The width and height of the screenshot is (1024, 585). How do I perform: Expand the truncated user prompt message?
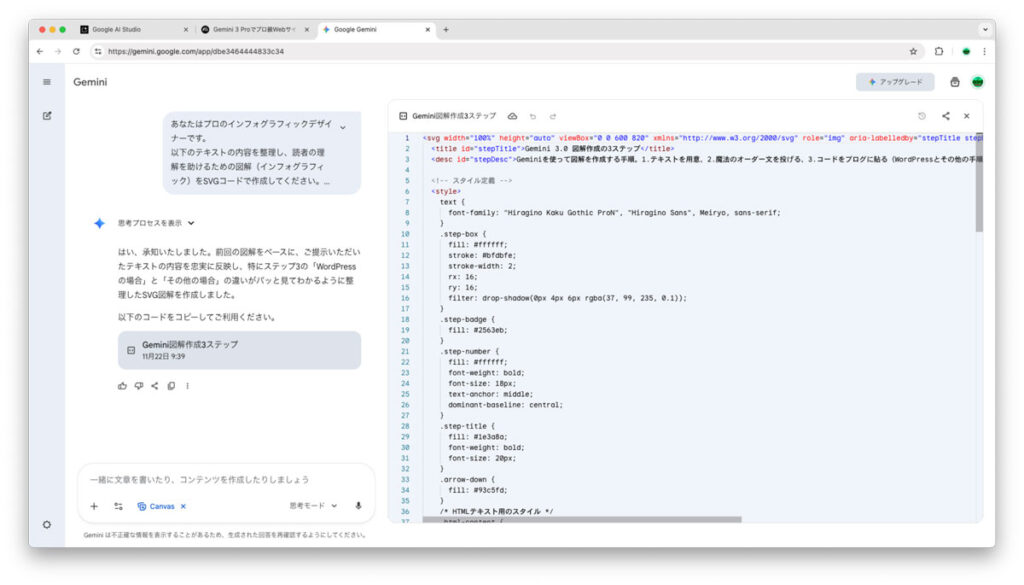point(343,128)
